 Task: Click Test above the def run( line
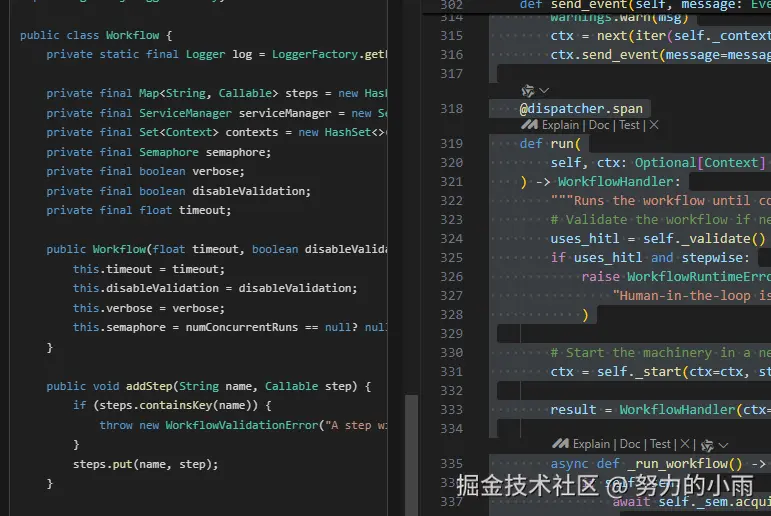tap(629, 125)
